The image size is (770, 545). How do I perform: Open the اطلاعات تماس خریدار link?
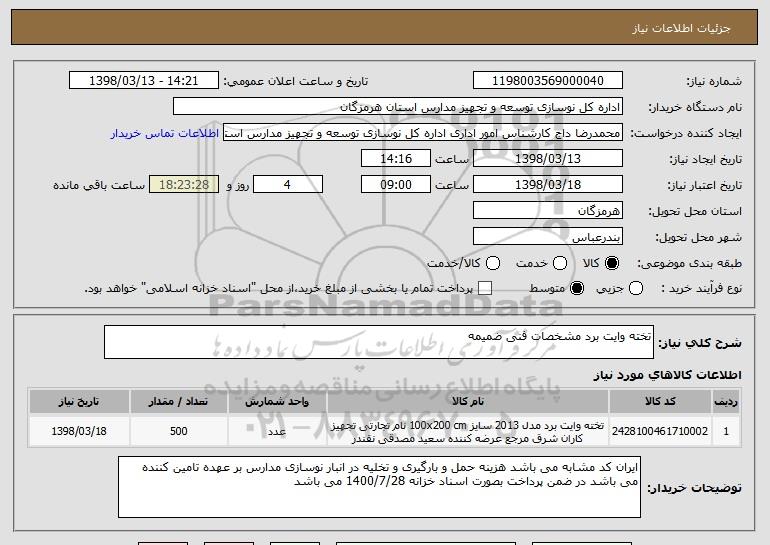click(165, 133)
